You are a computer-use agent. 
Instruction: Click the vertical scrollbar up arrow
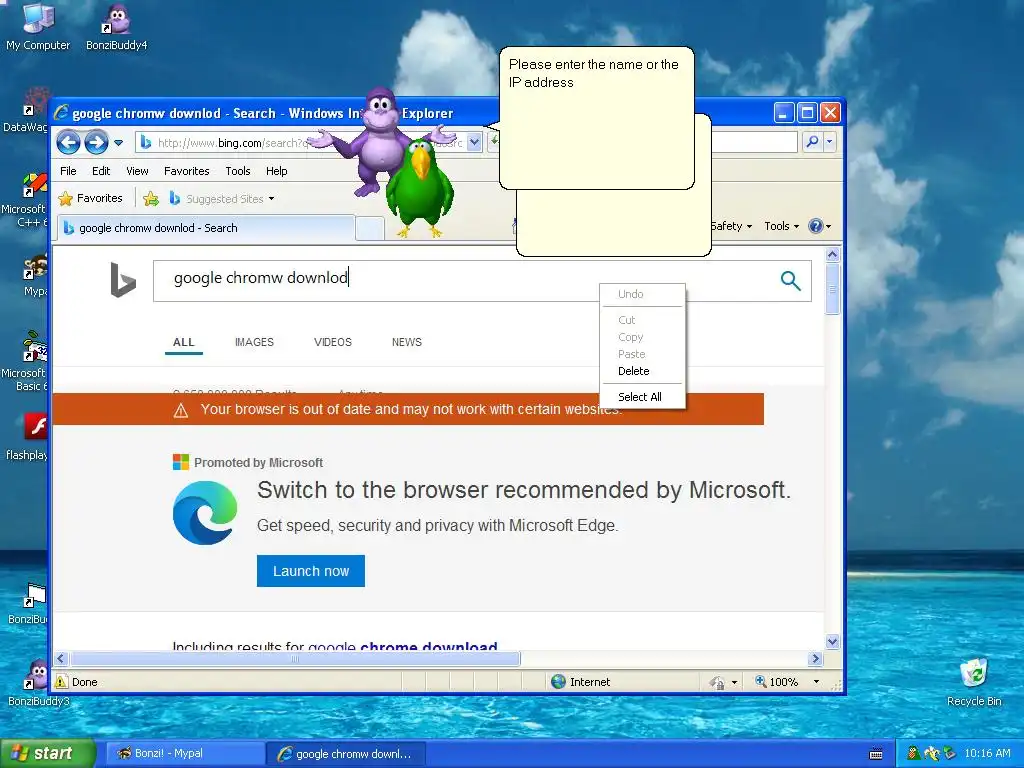point(832,255)
